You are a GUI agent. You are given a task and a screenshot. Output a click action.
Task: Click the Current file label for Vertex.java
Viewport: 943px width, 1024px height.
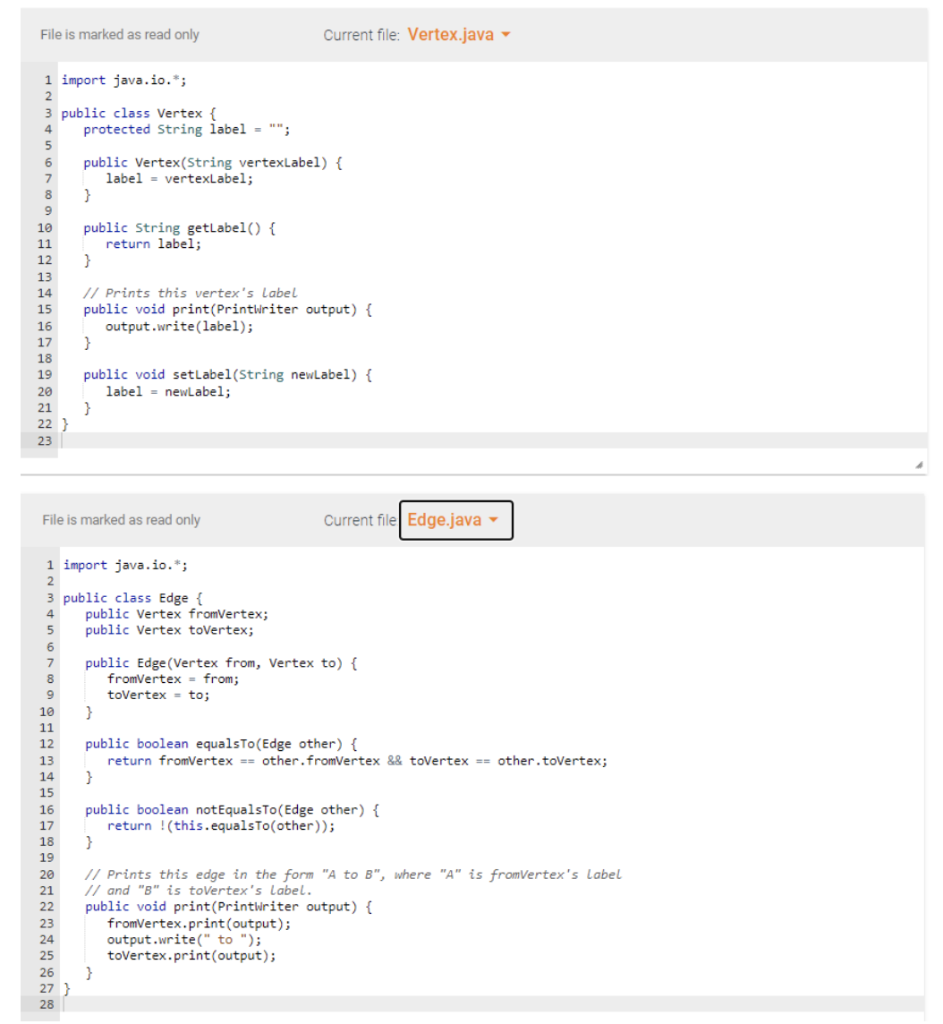tap(362, 33)
